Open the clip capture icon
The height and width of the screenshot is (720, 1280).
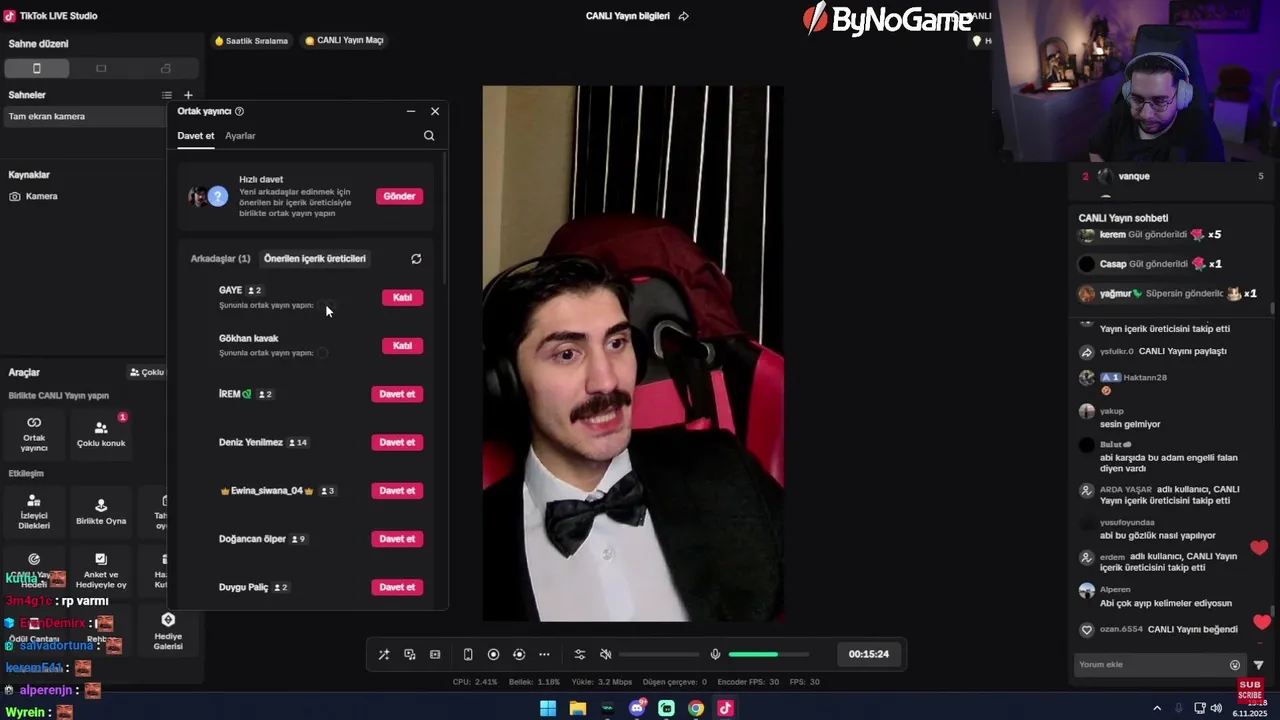pyautogui.click(x=435, y=655)
